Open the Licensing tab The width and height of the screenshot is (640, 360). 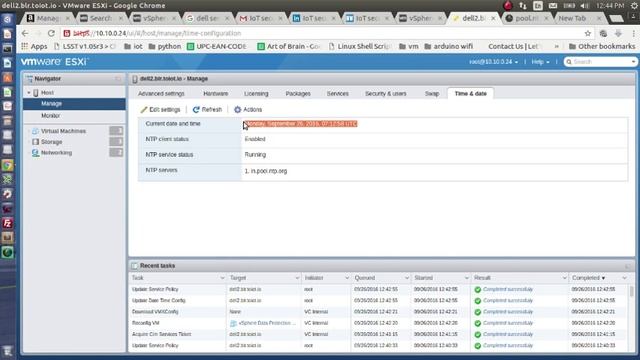coord(256,93)
